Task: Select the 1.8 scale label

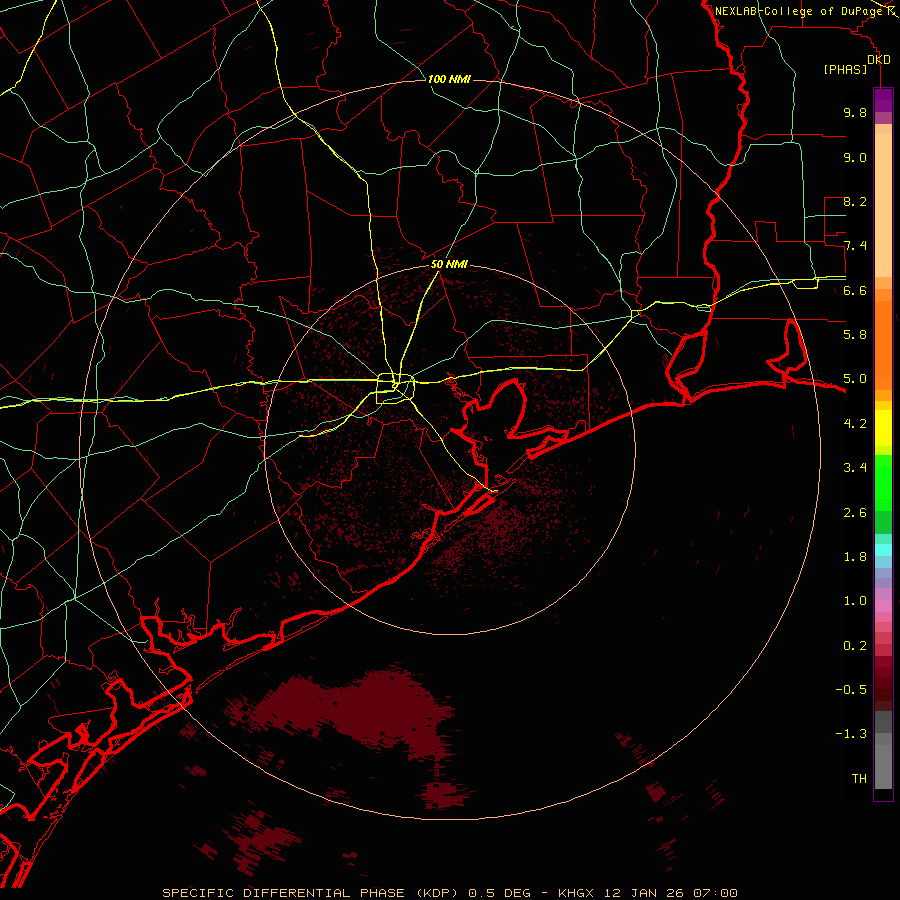Action: click(x=855, y=557)
